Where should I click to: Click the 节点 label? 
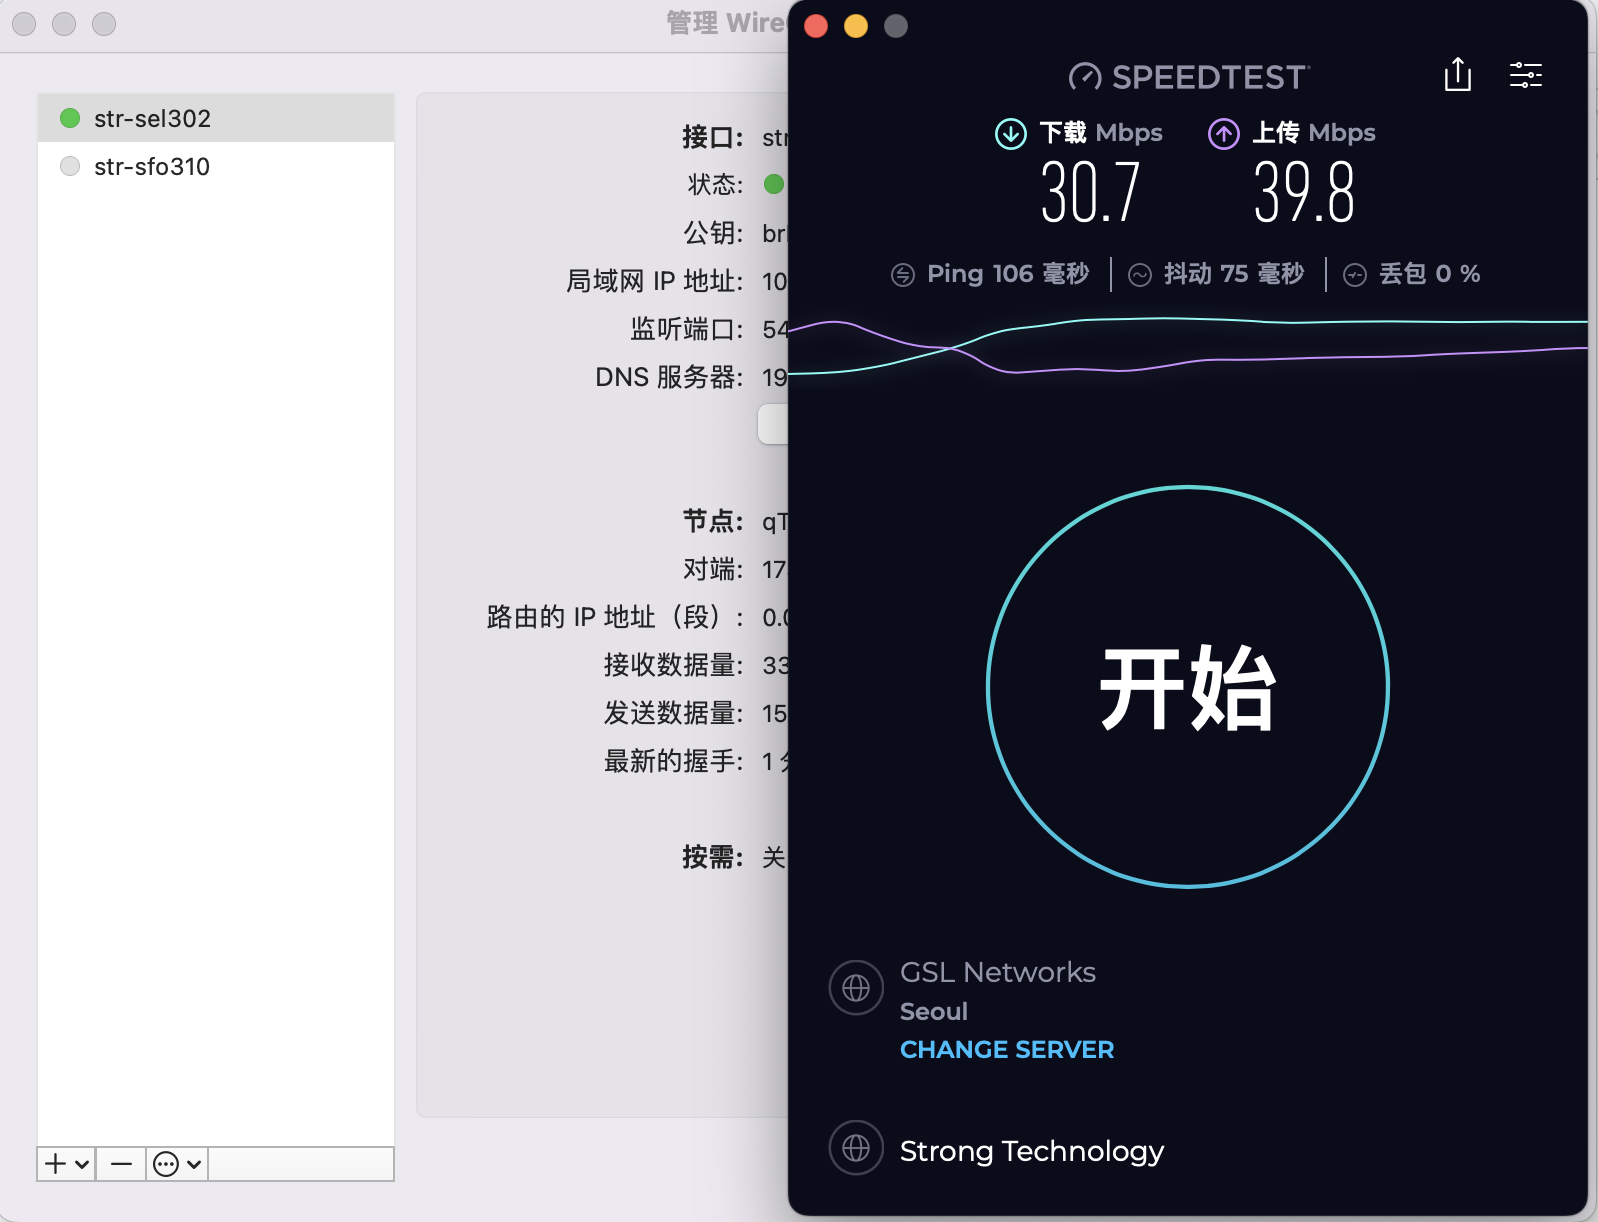[x=713, y=521]
